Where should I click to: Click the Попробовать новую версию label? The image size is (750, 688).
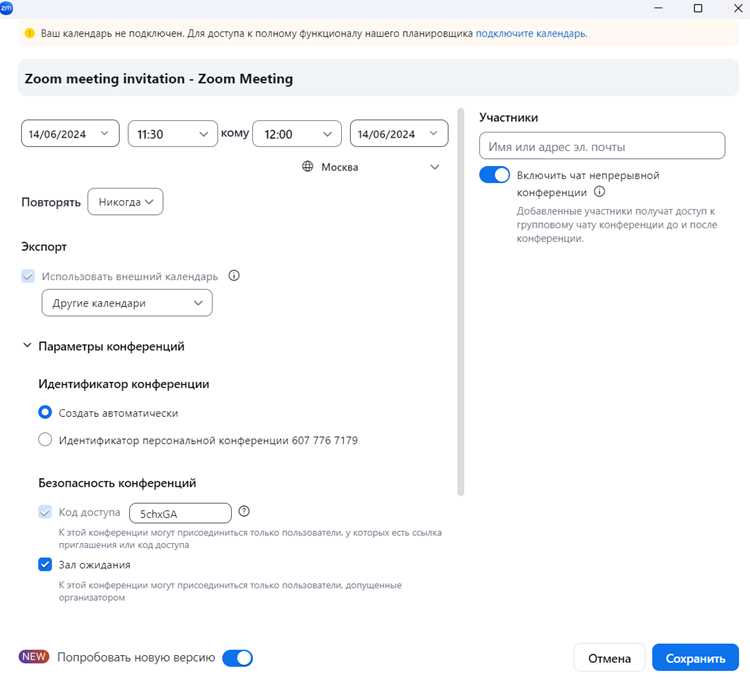point(136,657)
